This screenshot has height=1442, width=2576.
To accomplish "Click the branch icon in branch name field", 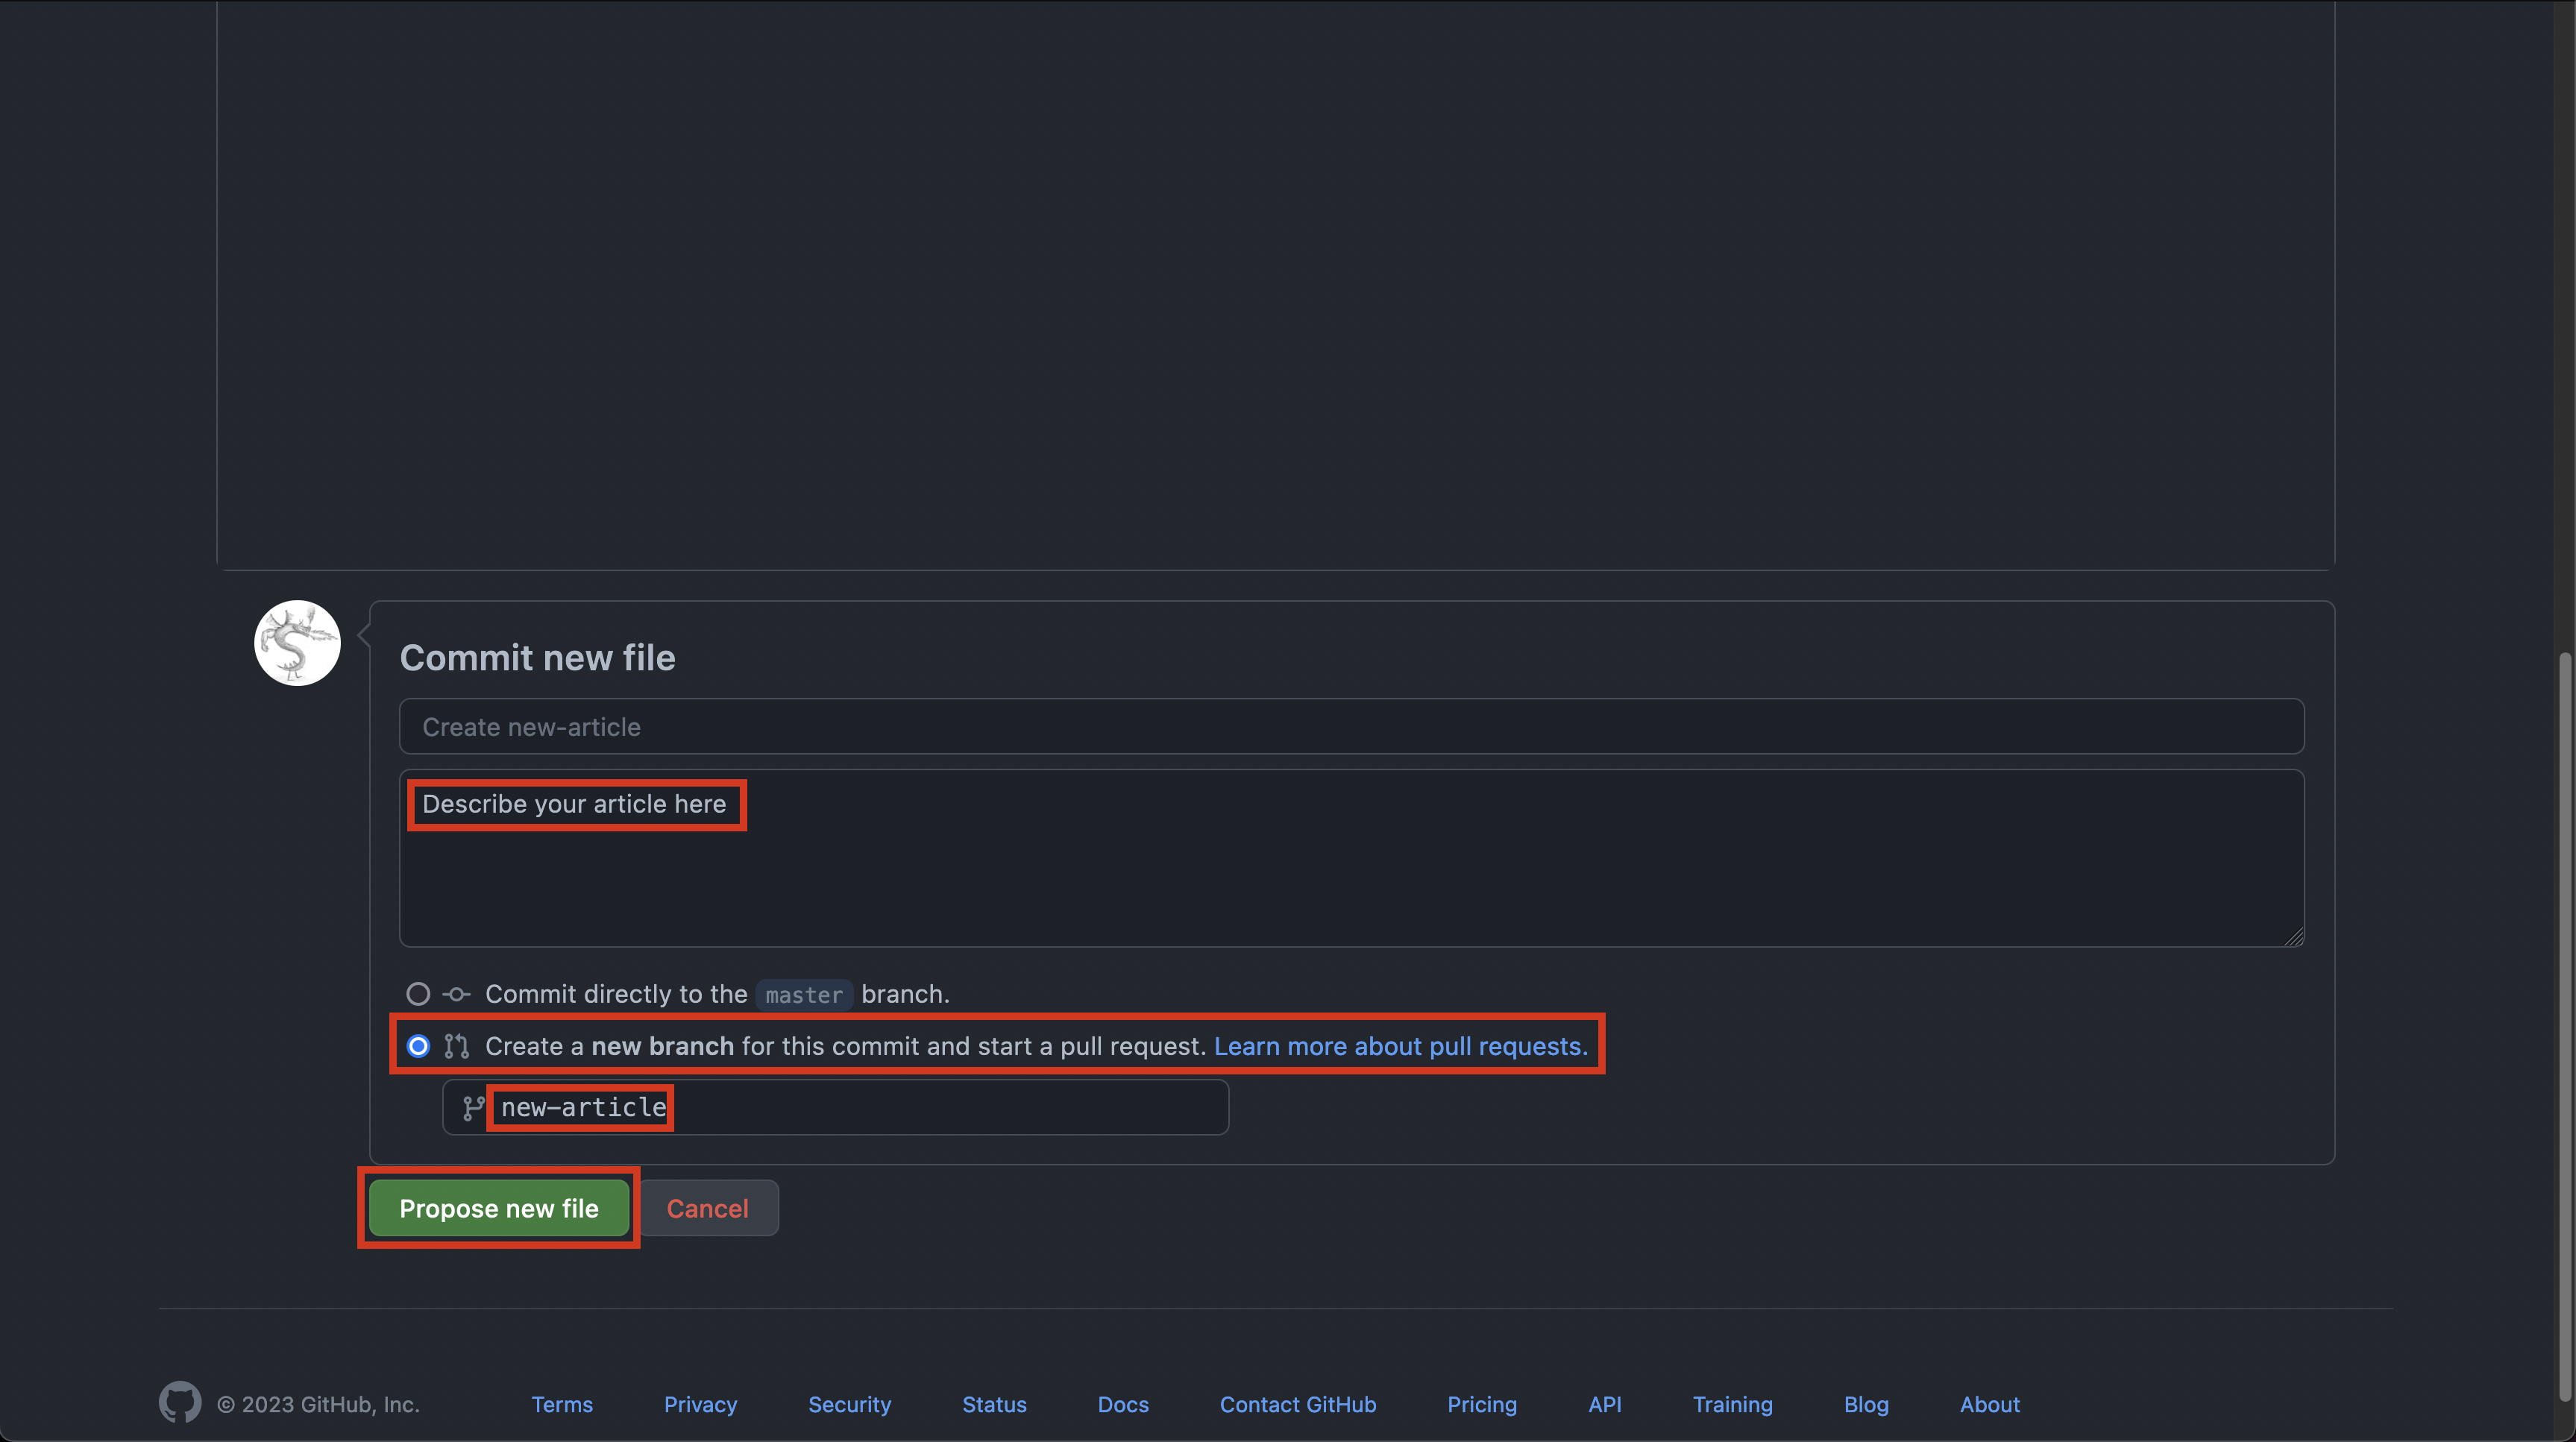I will click(473, 1108).
